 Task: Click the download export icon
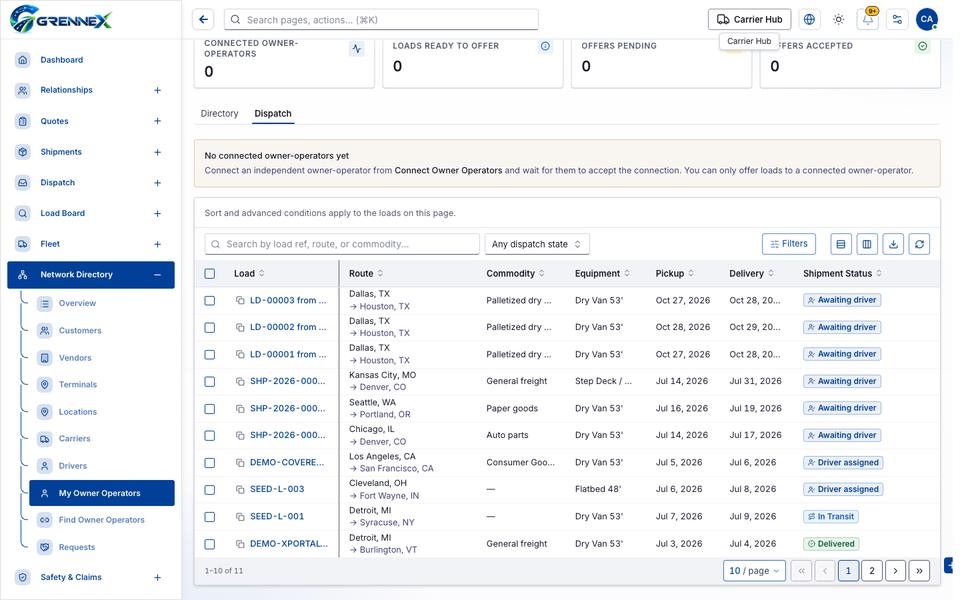click(893, 244)
